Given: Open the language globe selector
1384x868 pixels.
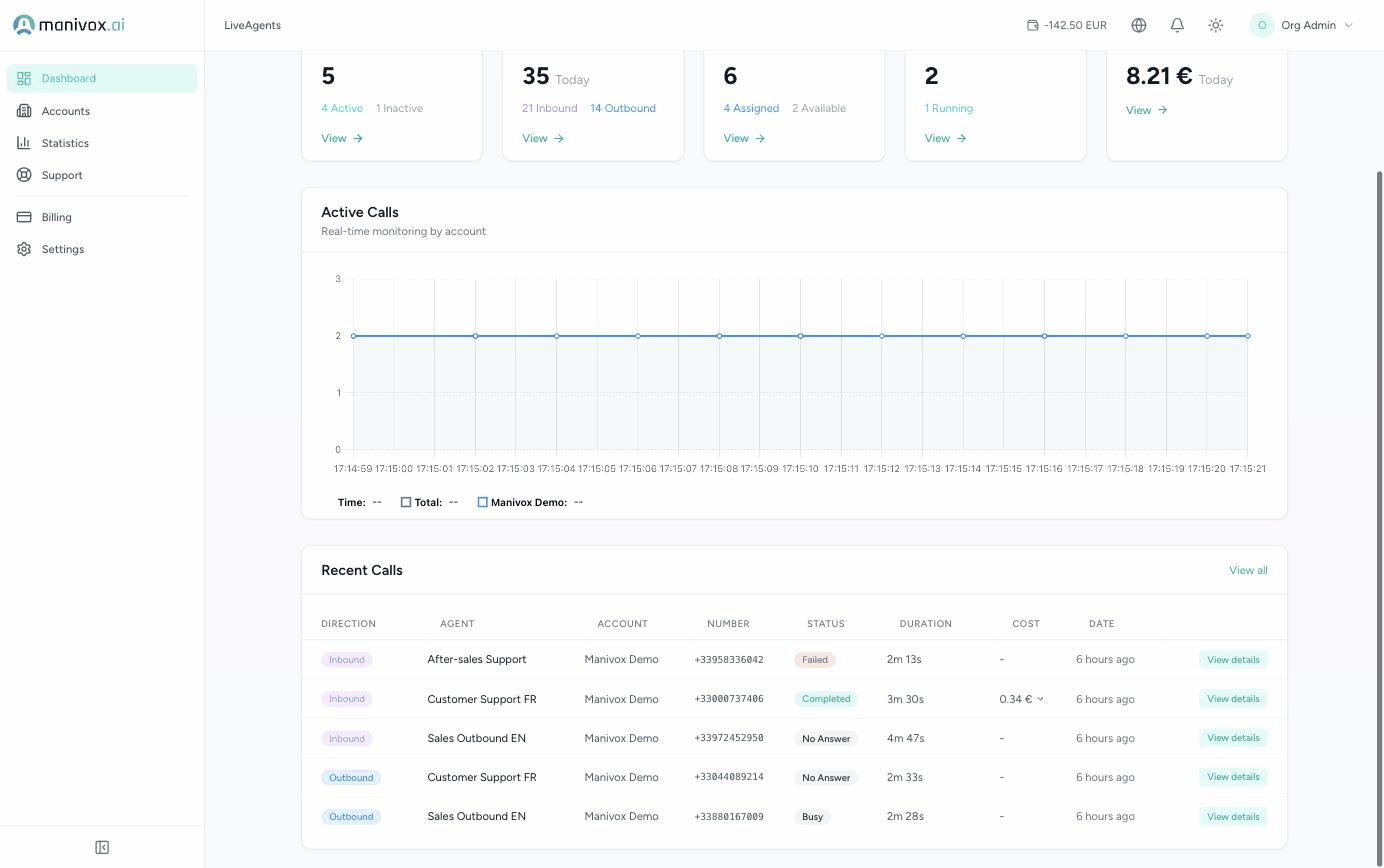Looking at the screenshot, I should [1139, 25].
